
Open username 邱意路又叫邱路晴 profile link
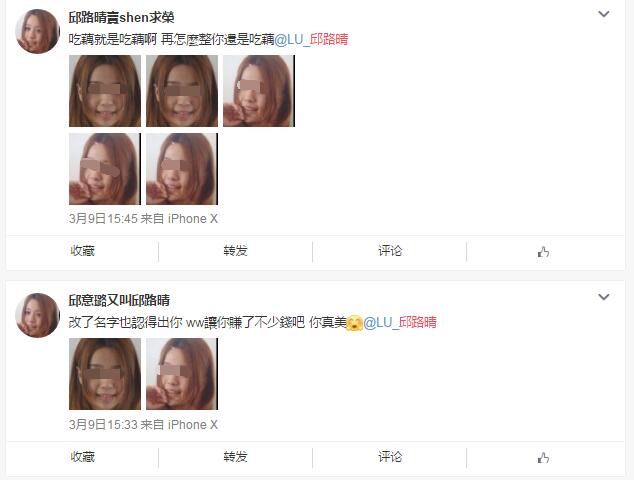point(119,300)
